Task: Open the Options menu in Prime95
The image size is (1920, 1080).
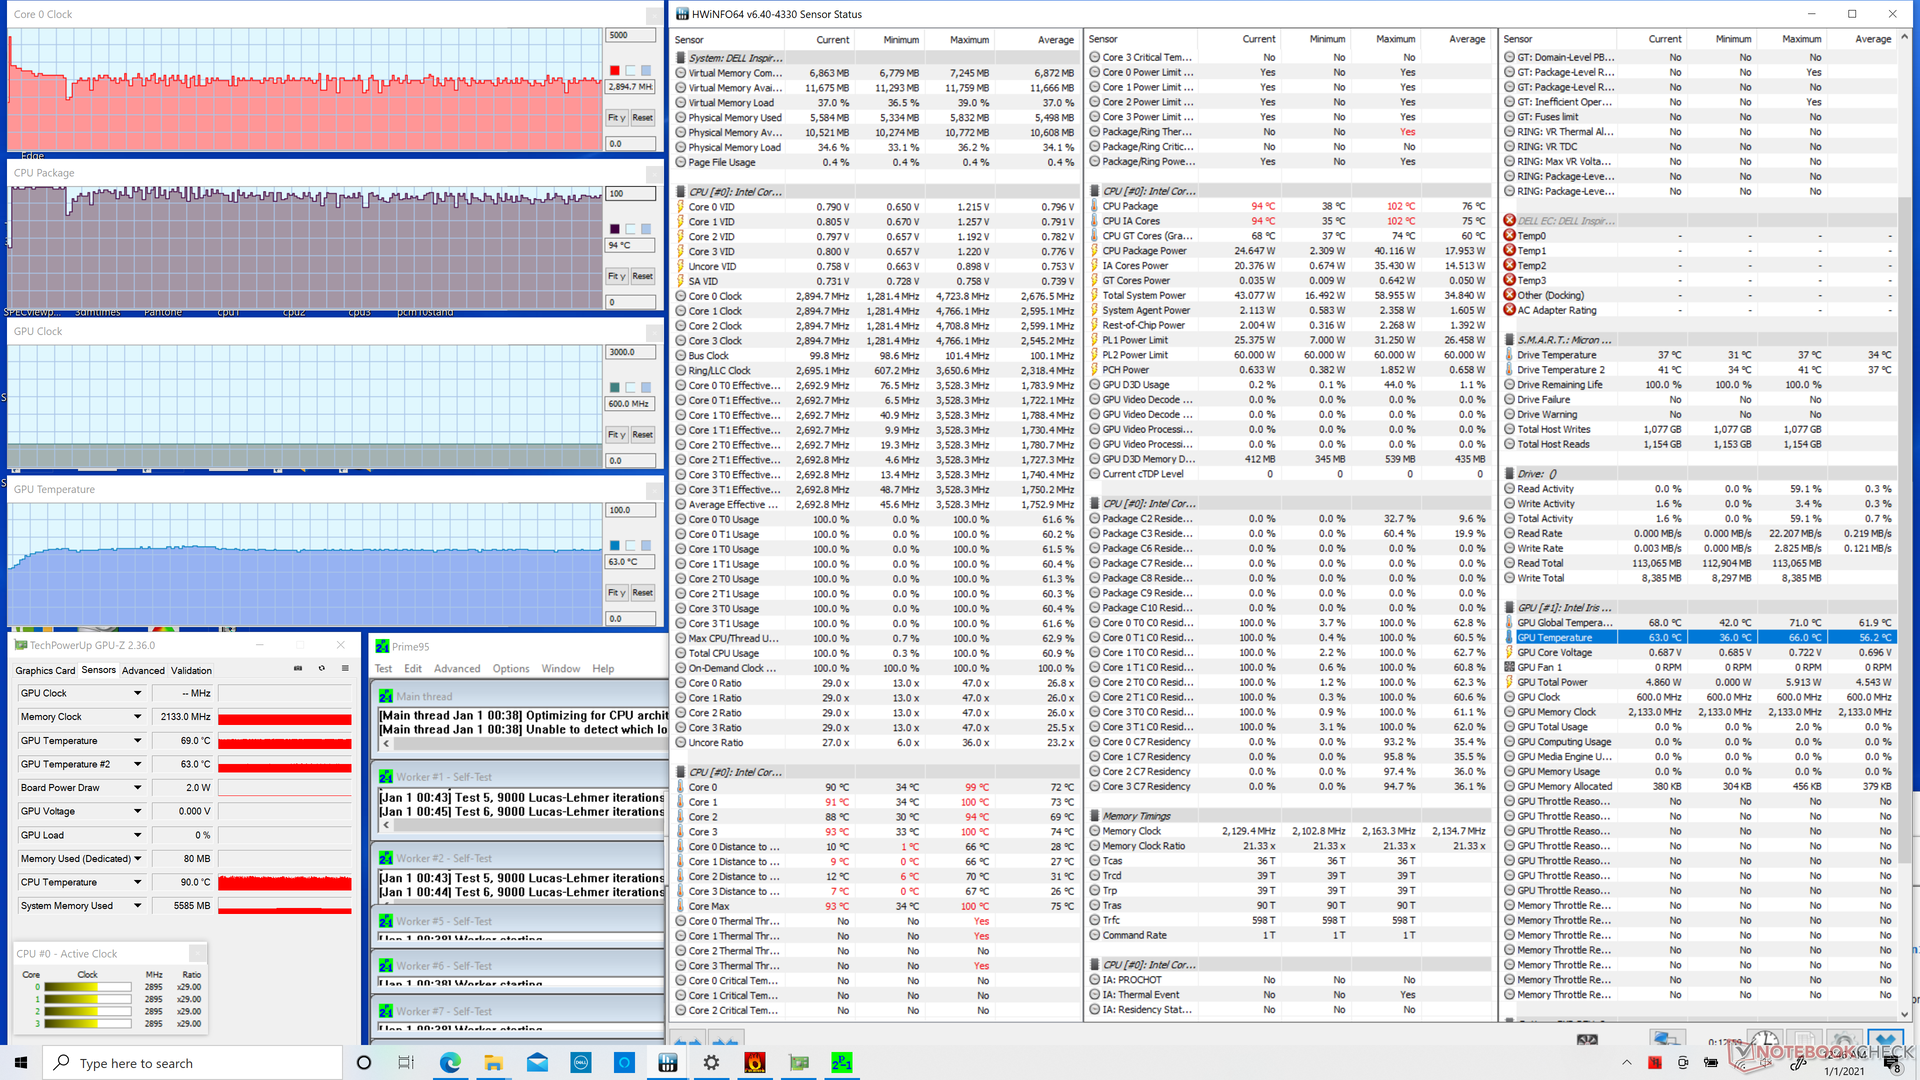Action: point(511,669)
